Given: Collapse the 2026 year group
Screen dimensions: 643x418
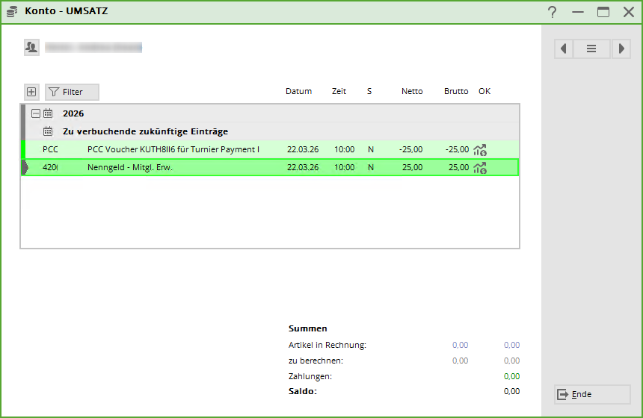Looking at the screenshot, I should (35, 114).
